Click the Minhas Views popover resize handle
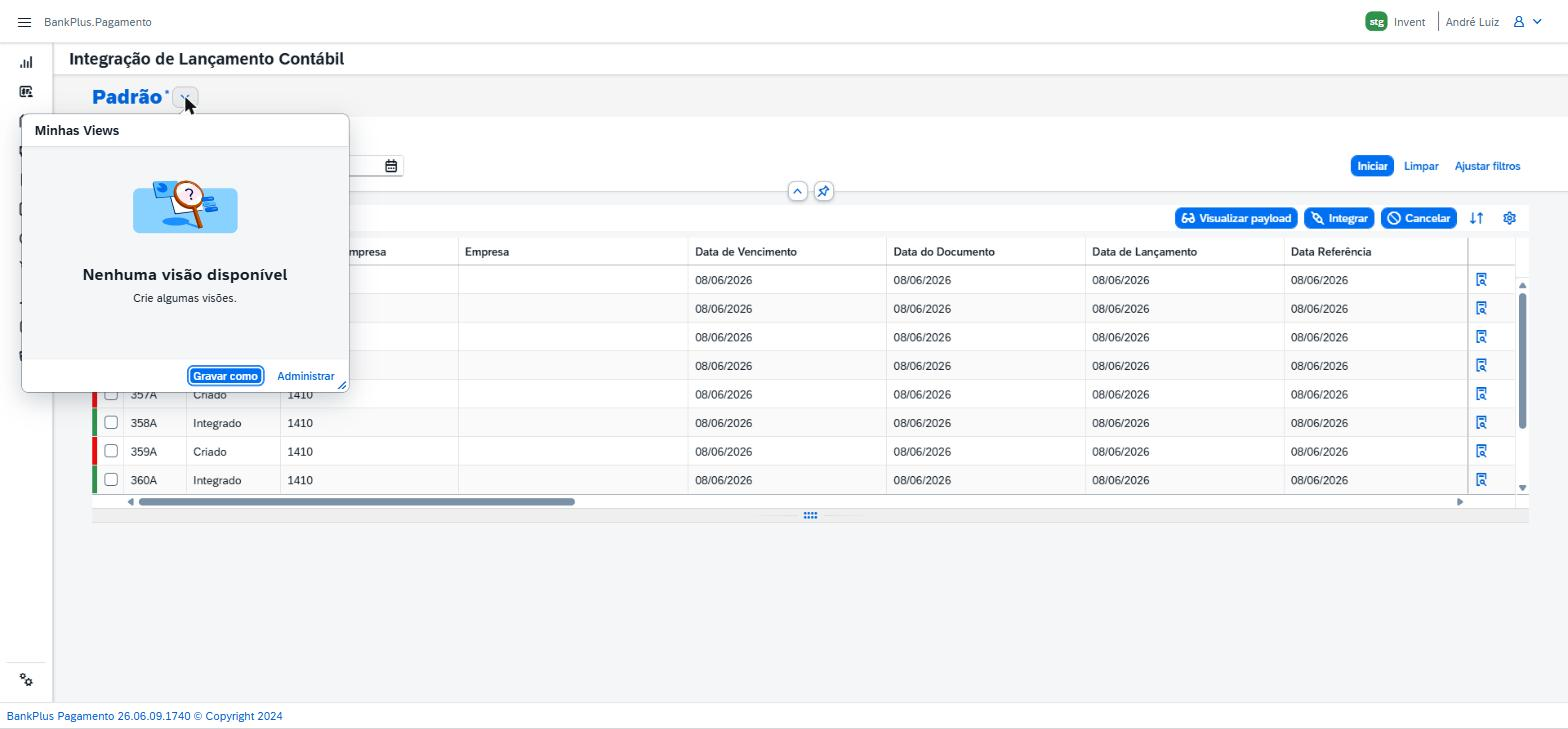 [x=342, y=385]
